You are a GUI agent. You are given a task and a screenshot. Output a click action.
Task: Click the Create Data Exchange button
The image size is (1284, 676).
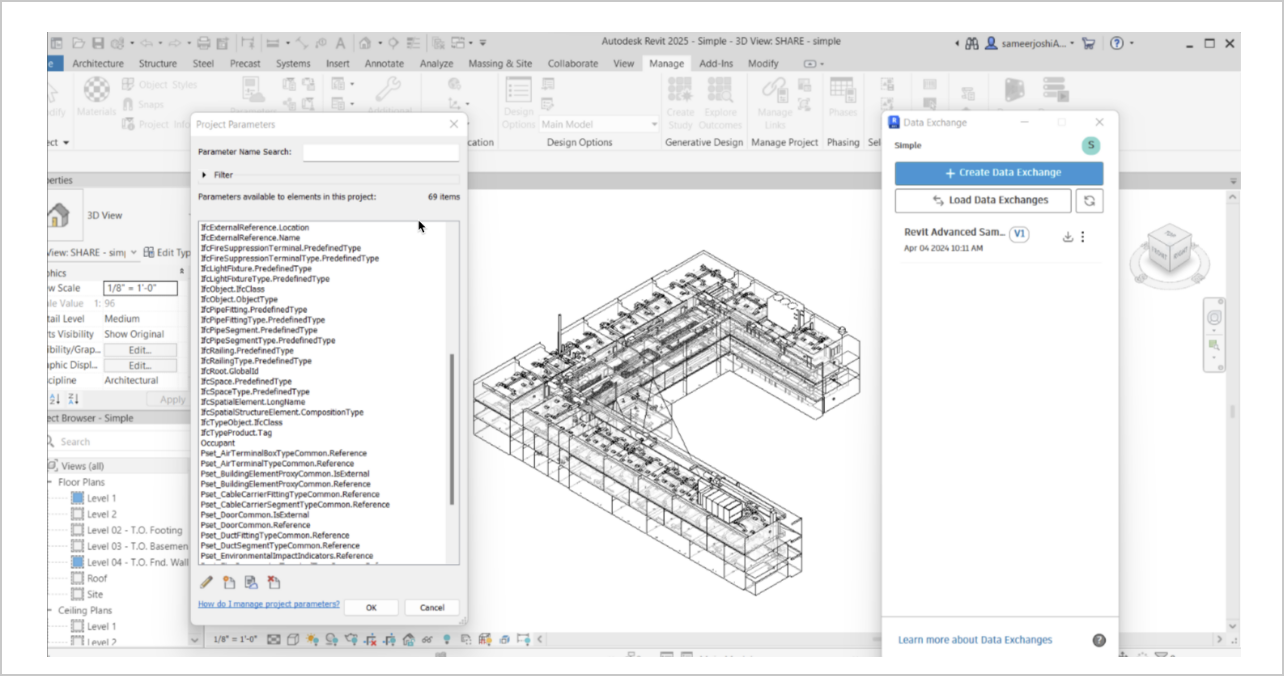coord(998,173)
